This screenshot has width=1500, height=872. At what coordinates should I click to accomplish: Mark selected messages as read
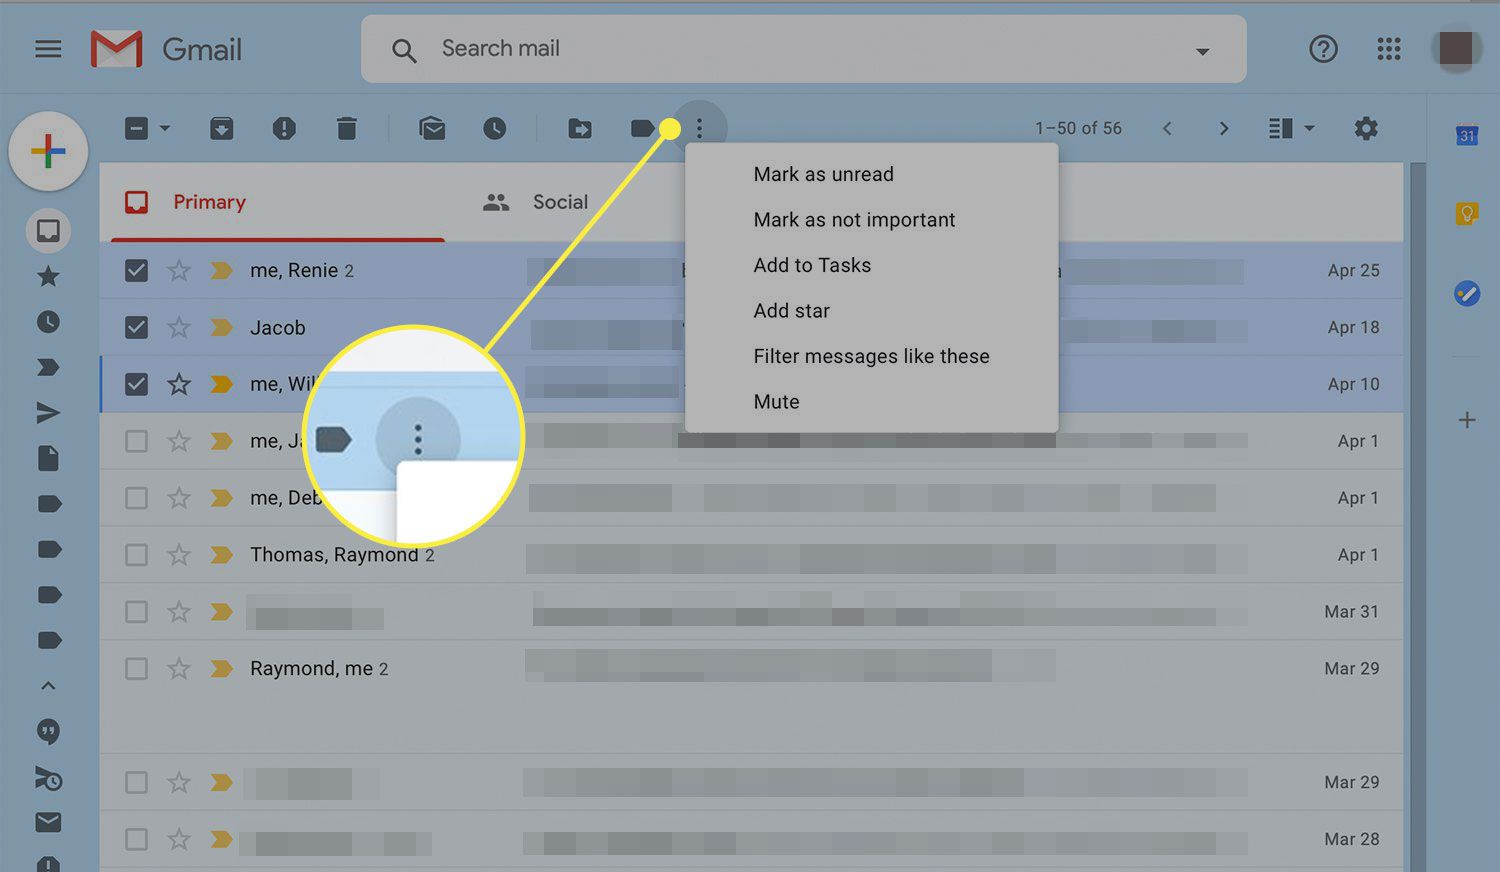(x=432, y=128)
